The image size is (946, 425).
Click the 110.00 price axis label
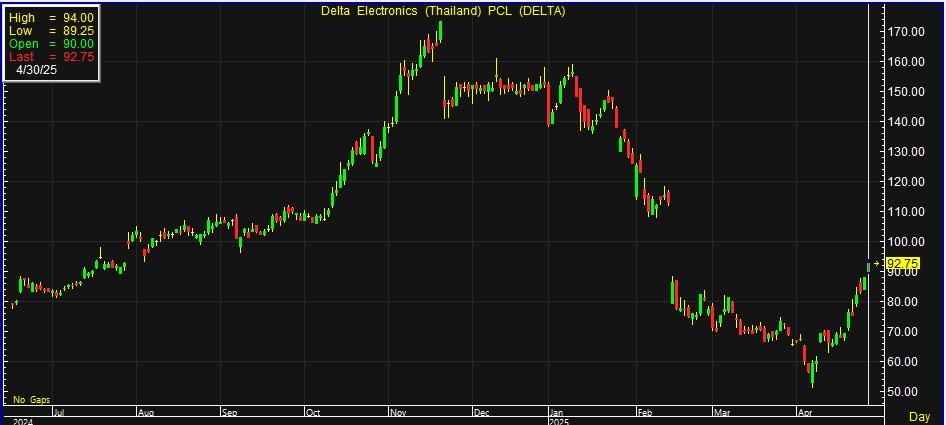907,212
